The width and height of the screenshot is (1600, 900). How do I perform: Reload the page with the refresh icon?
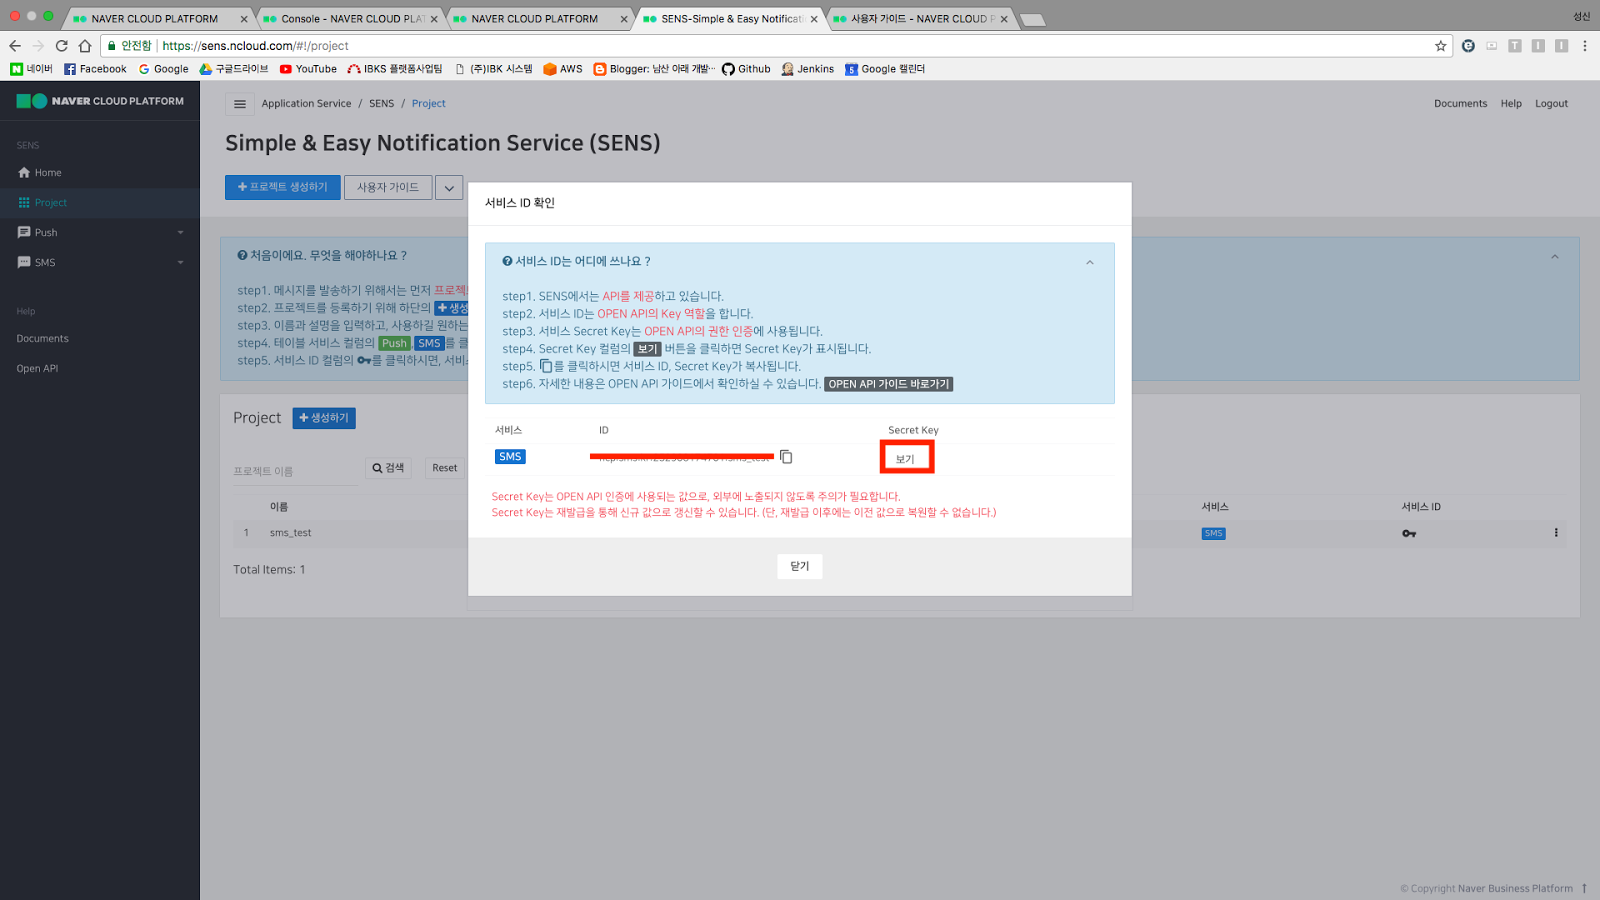point(62,46)
